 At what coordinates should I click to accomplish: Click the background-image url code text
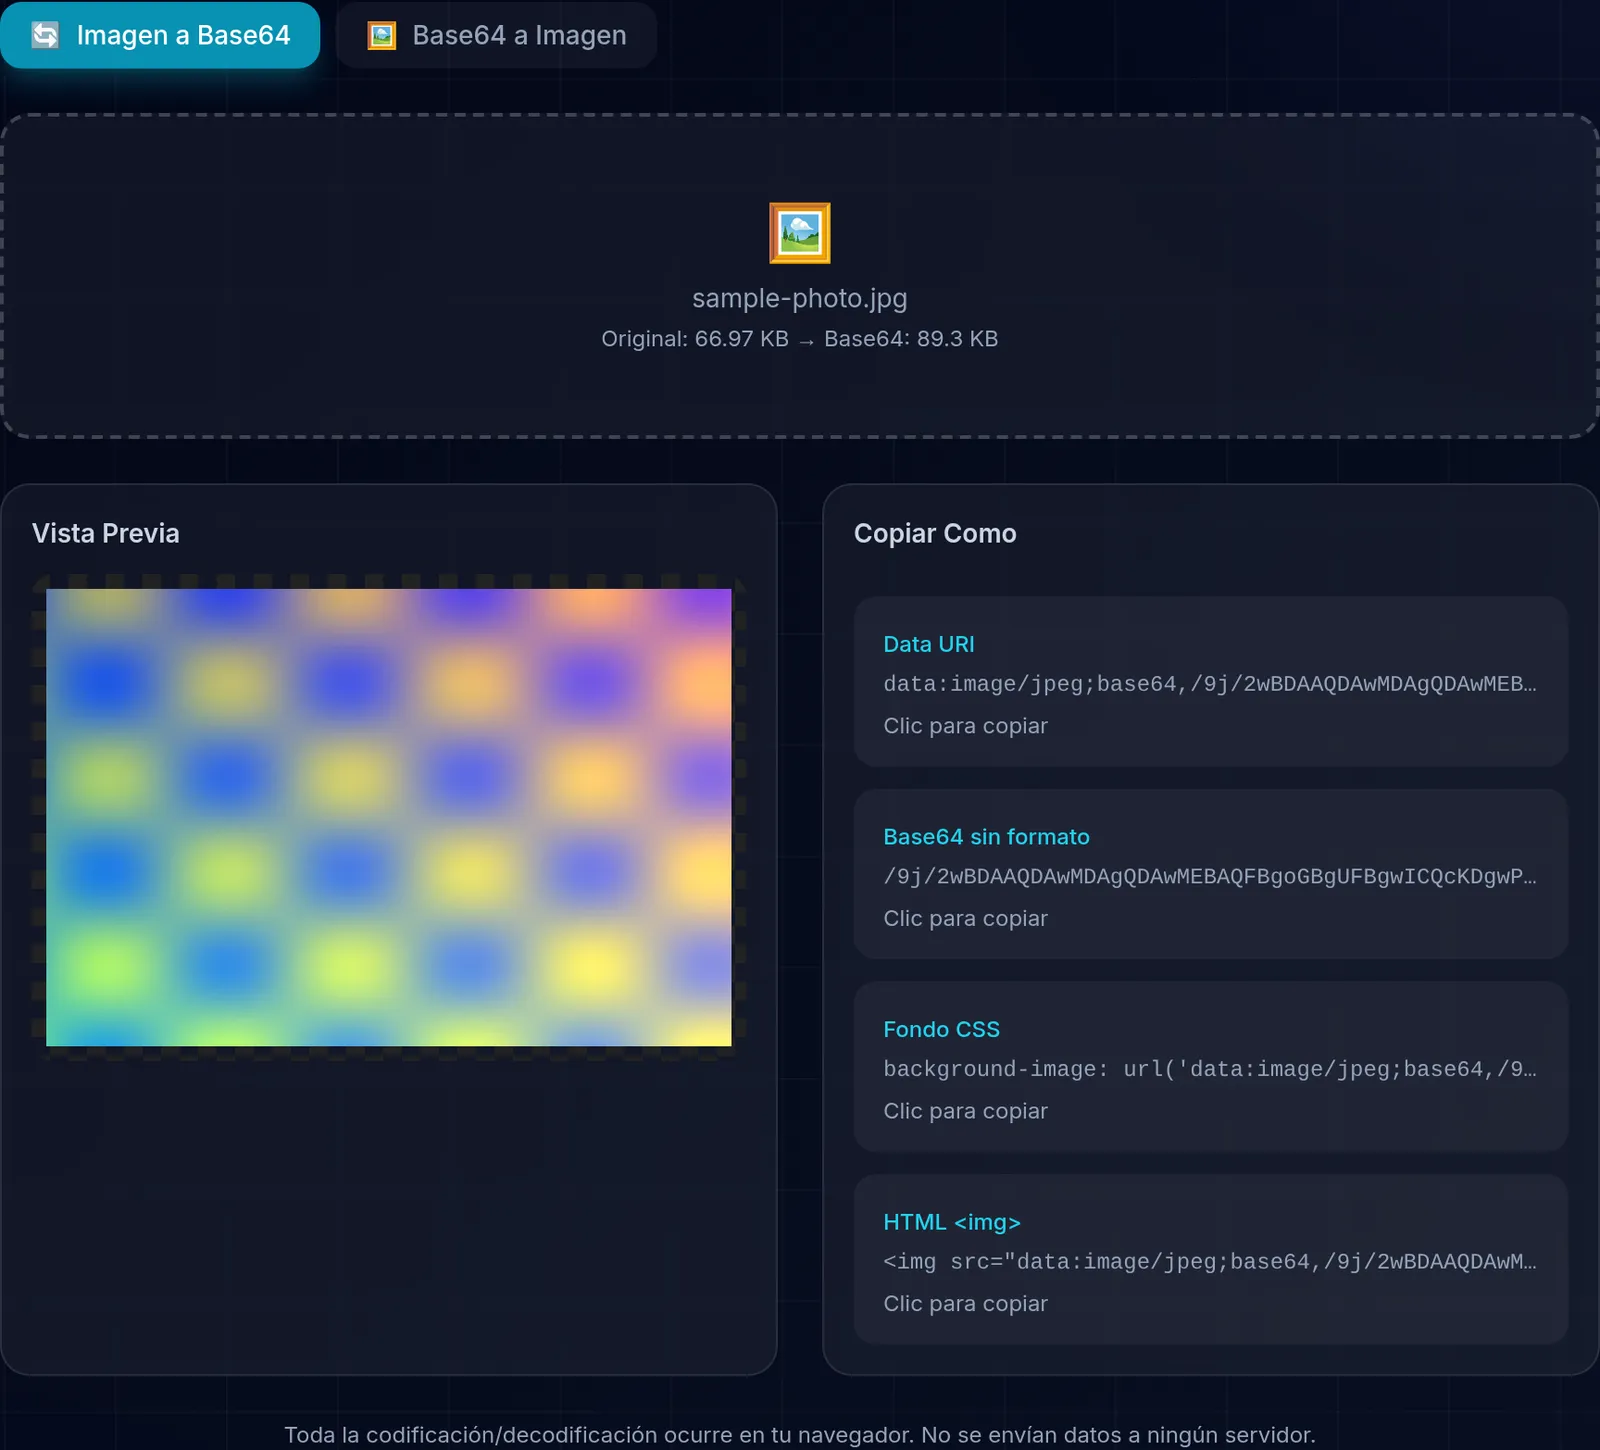point(1210,1069)
